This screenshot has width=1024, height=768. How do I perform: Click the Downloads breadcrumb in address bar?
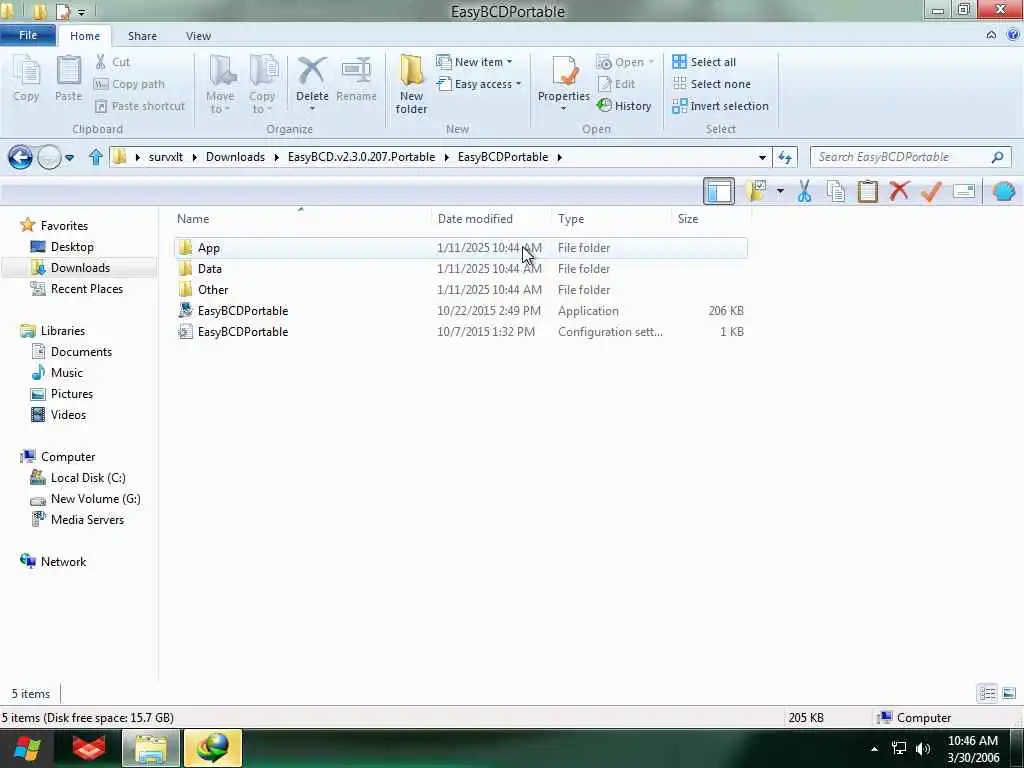(235, 157)
